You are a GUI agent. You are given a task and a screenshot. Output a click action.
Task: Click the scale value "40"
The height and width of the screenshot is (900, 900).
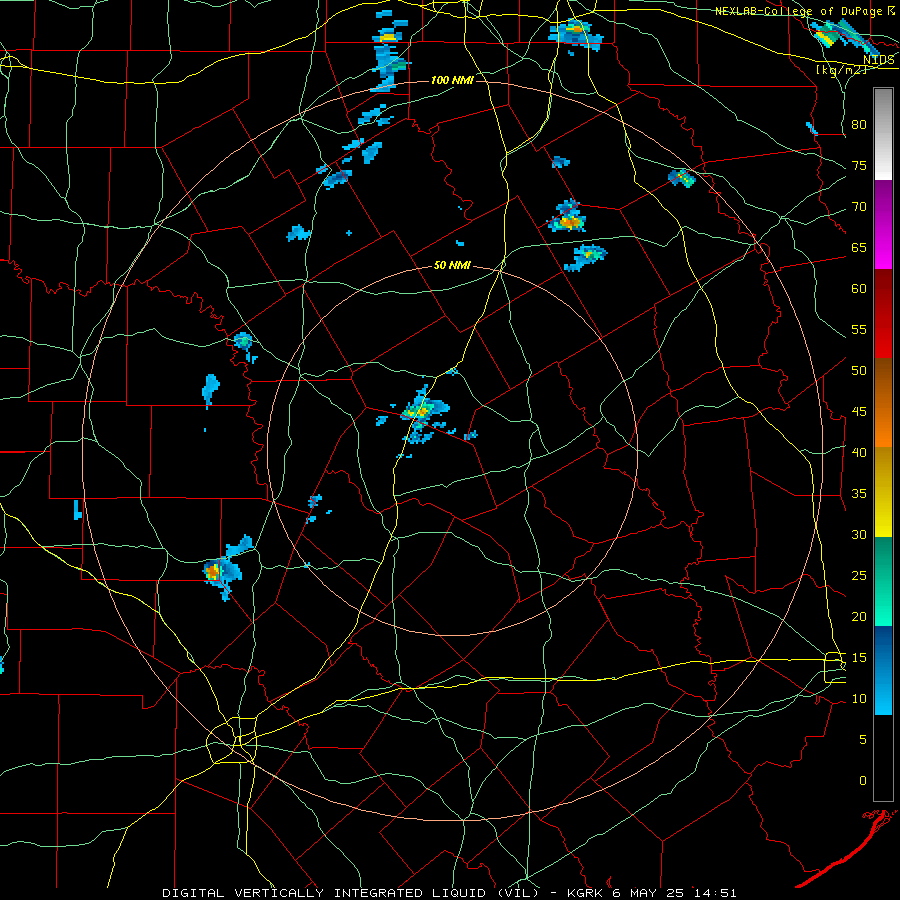coord(859,452)
